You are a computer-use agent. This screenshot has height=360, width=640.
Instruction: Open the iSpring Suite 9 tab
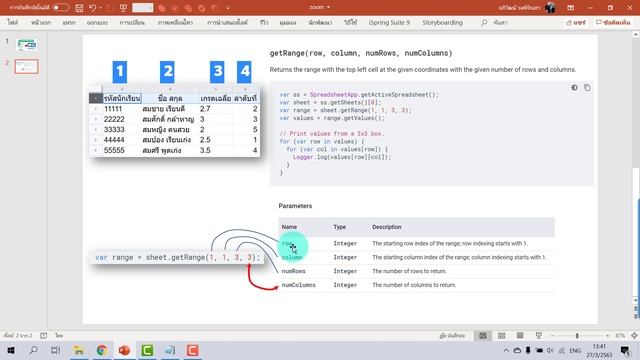[x=389, y=22]
